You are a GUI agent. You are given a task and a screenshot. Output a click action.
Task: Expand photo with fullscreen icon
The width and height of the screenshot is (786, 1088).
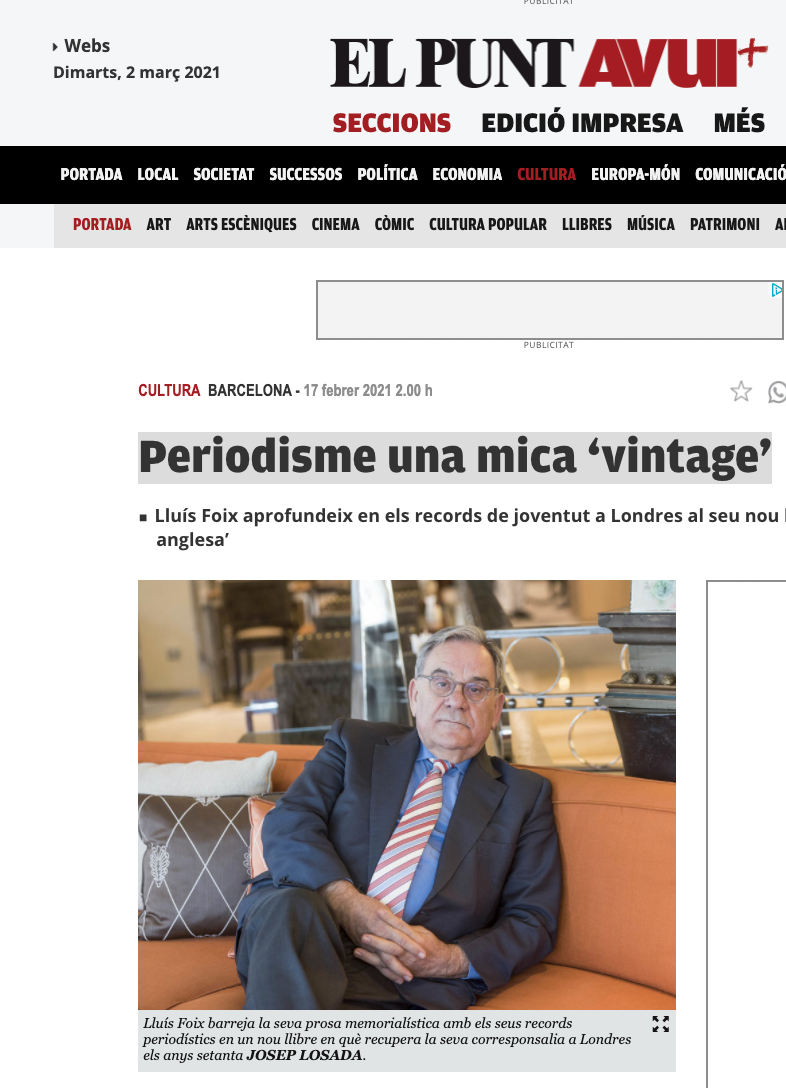(x=660, y=1024)
